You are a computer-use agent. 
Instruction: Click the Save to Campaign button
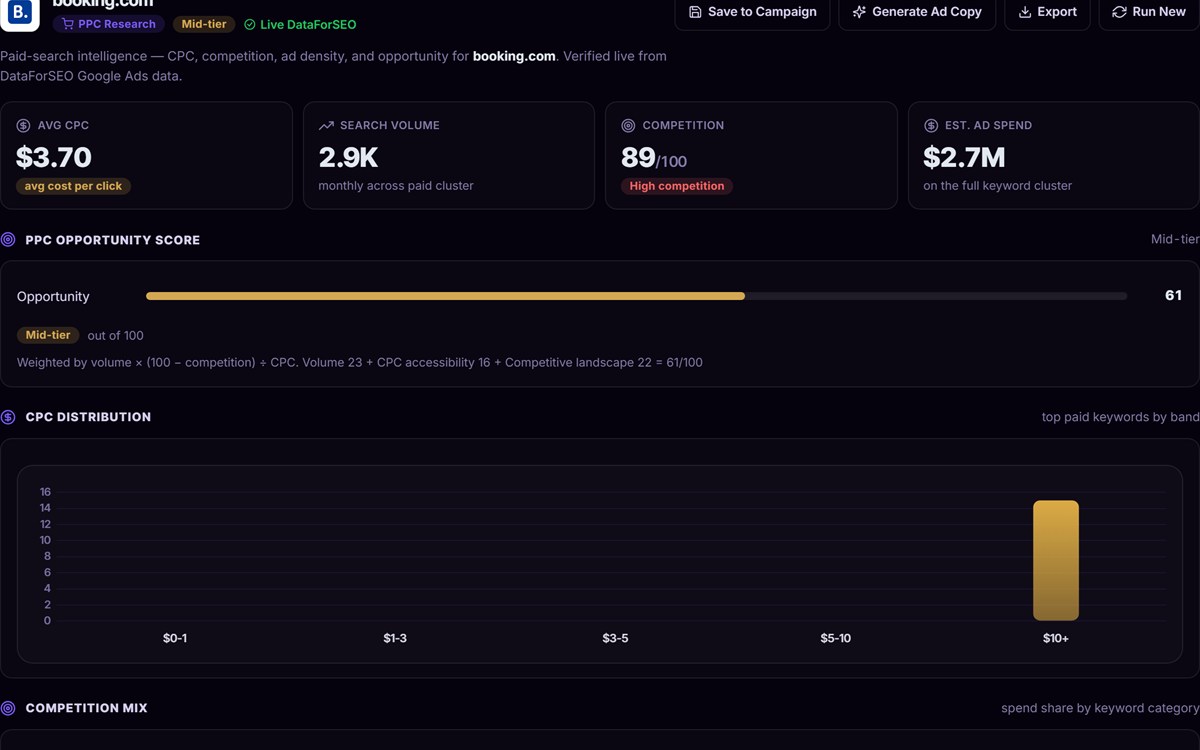point(752,12)
